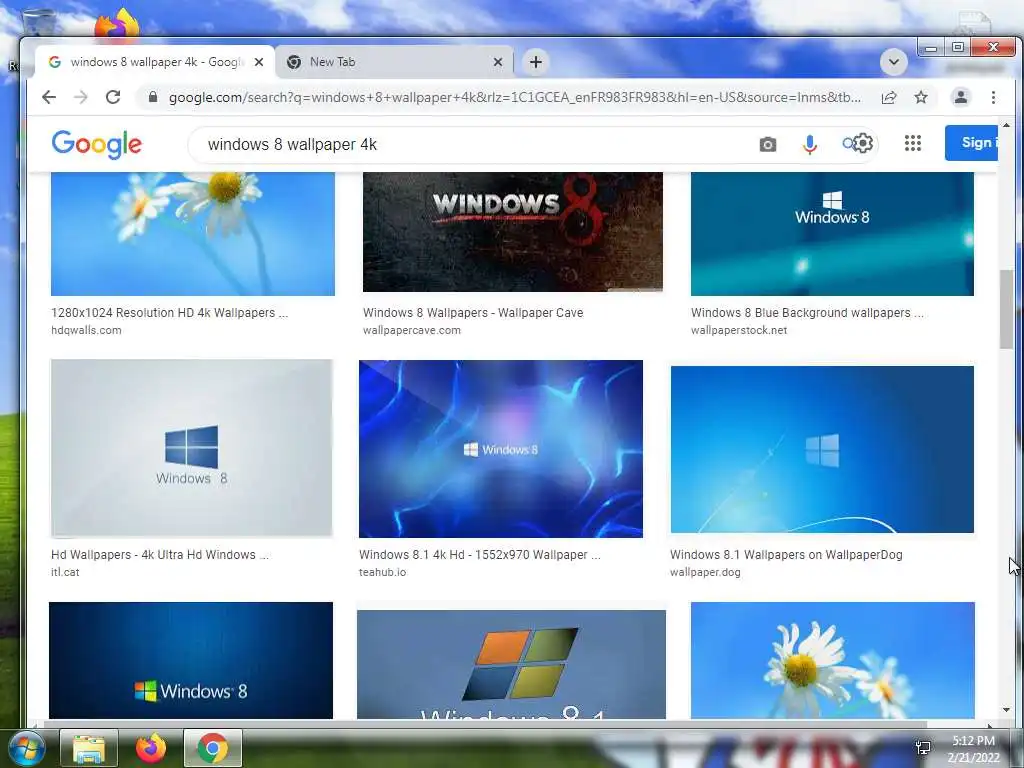Open the WallpaperDog blue Windows logo image
The width and height of the screenshot is (1024, 768).
(x=822, y=449)
